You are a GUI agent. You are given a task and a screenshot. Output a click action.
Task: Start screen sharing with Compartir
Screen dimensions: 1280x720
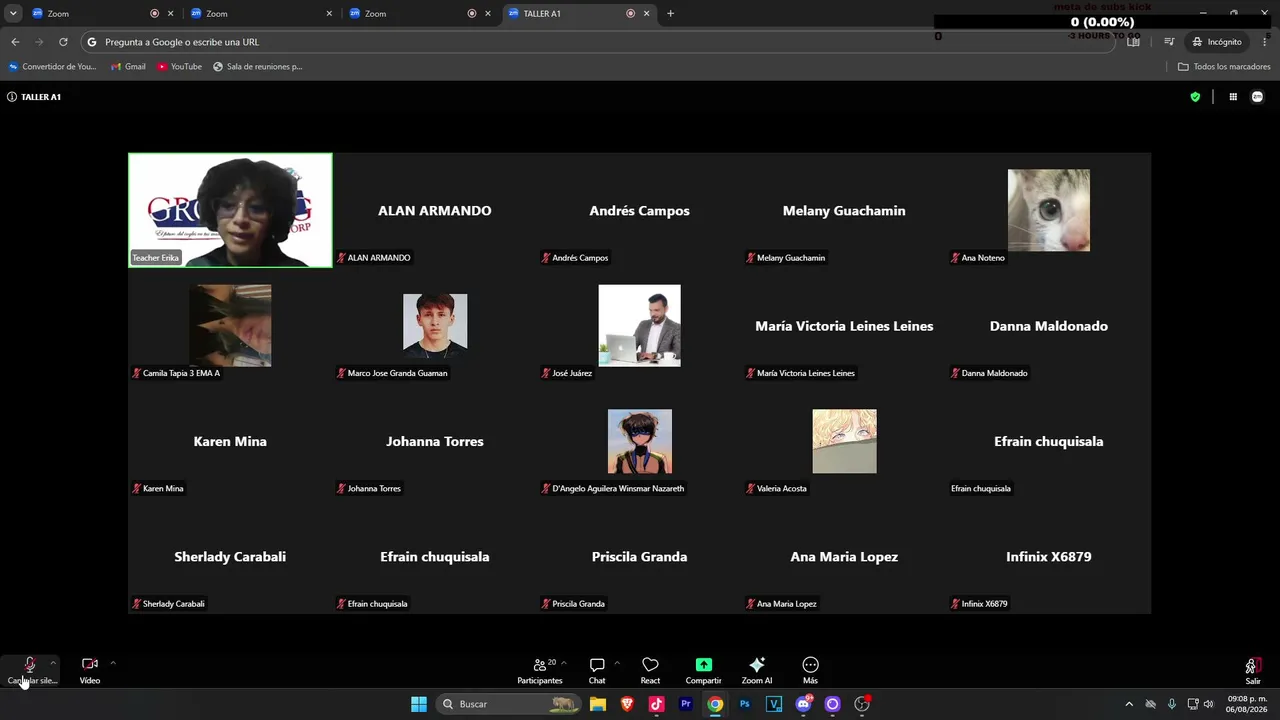click(703, 669)
